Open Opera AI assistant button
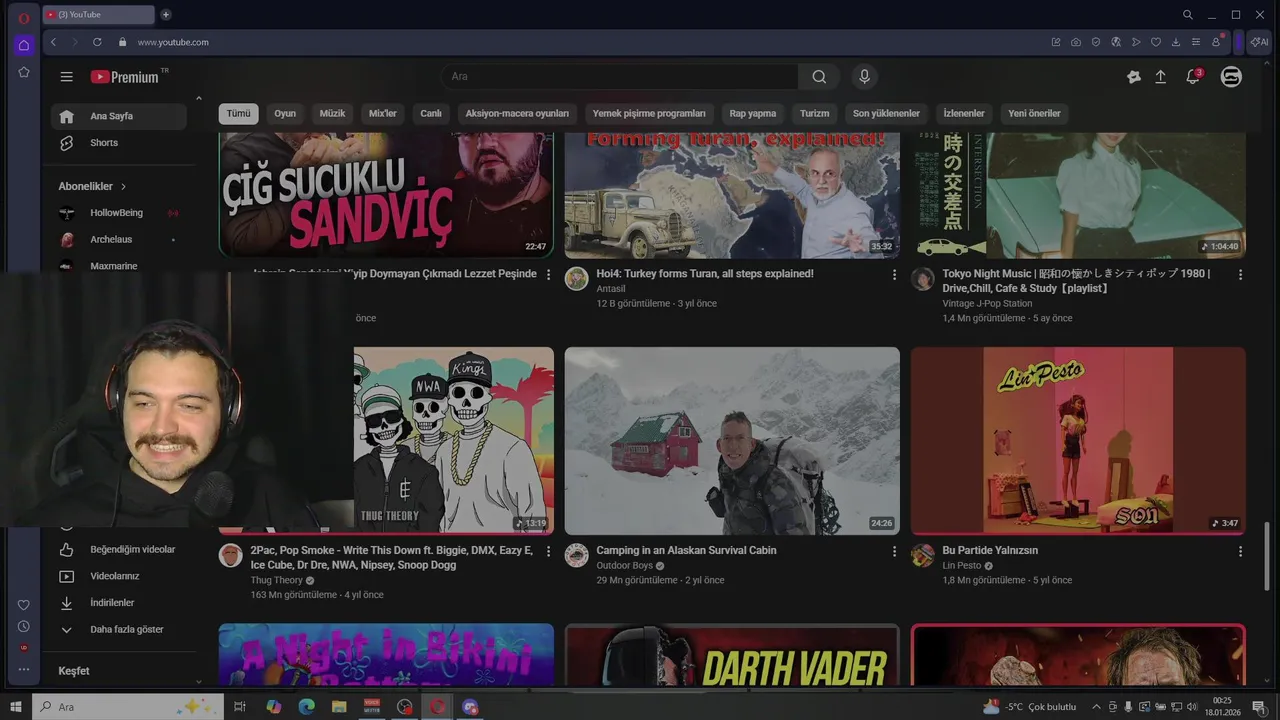This screenshot has width=1280, height=720. (1260, 42)
